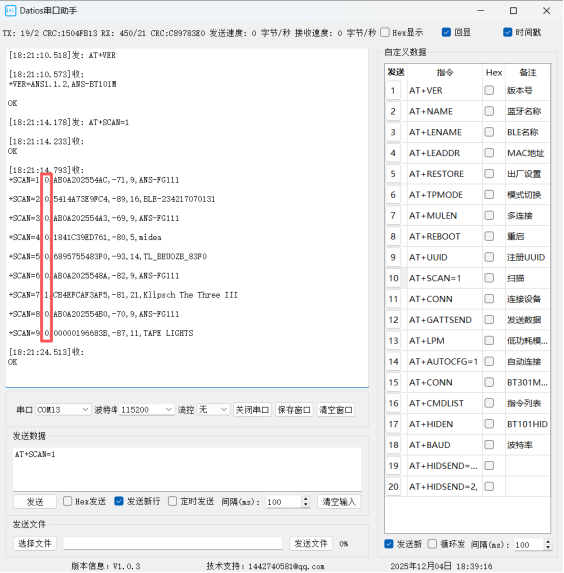Check Hex box for AT+SCAN=1 row
This screenshot has width=564, height=573.
click(489, 278)
